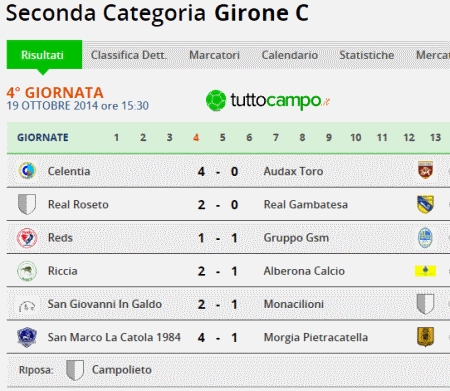Select San Marco La Catola blue crest

click(27, 337)
